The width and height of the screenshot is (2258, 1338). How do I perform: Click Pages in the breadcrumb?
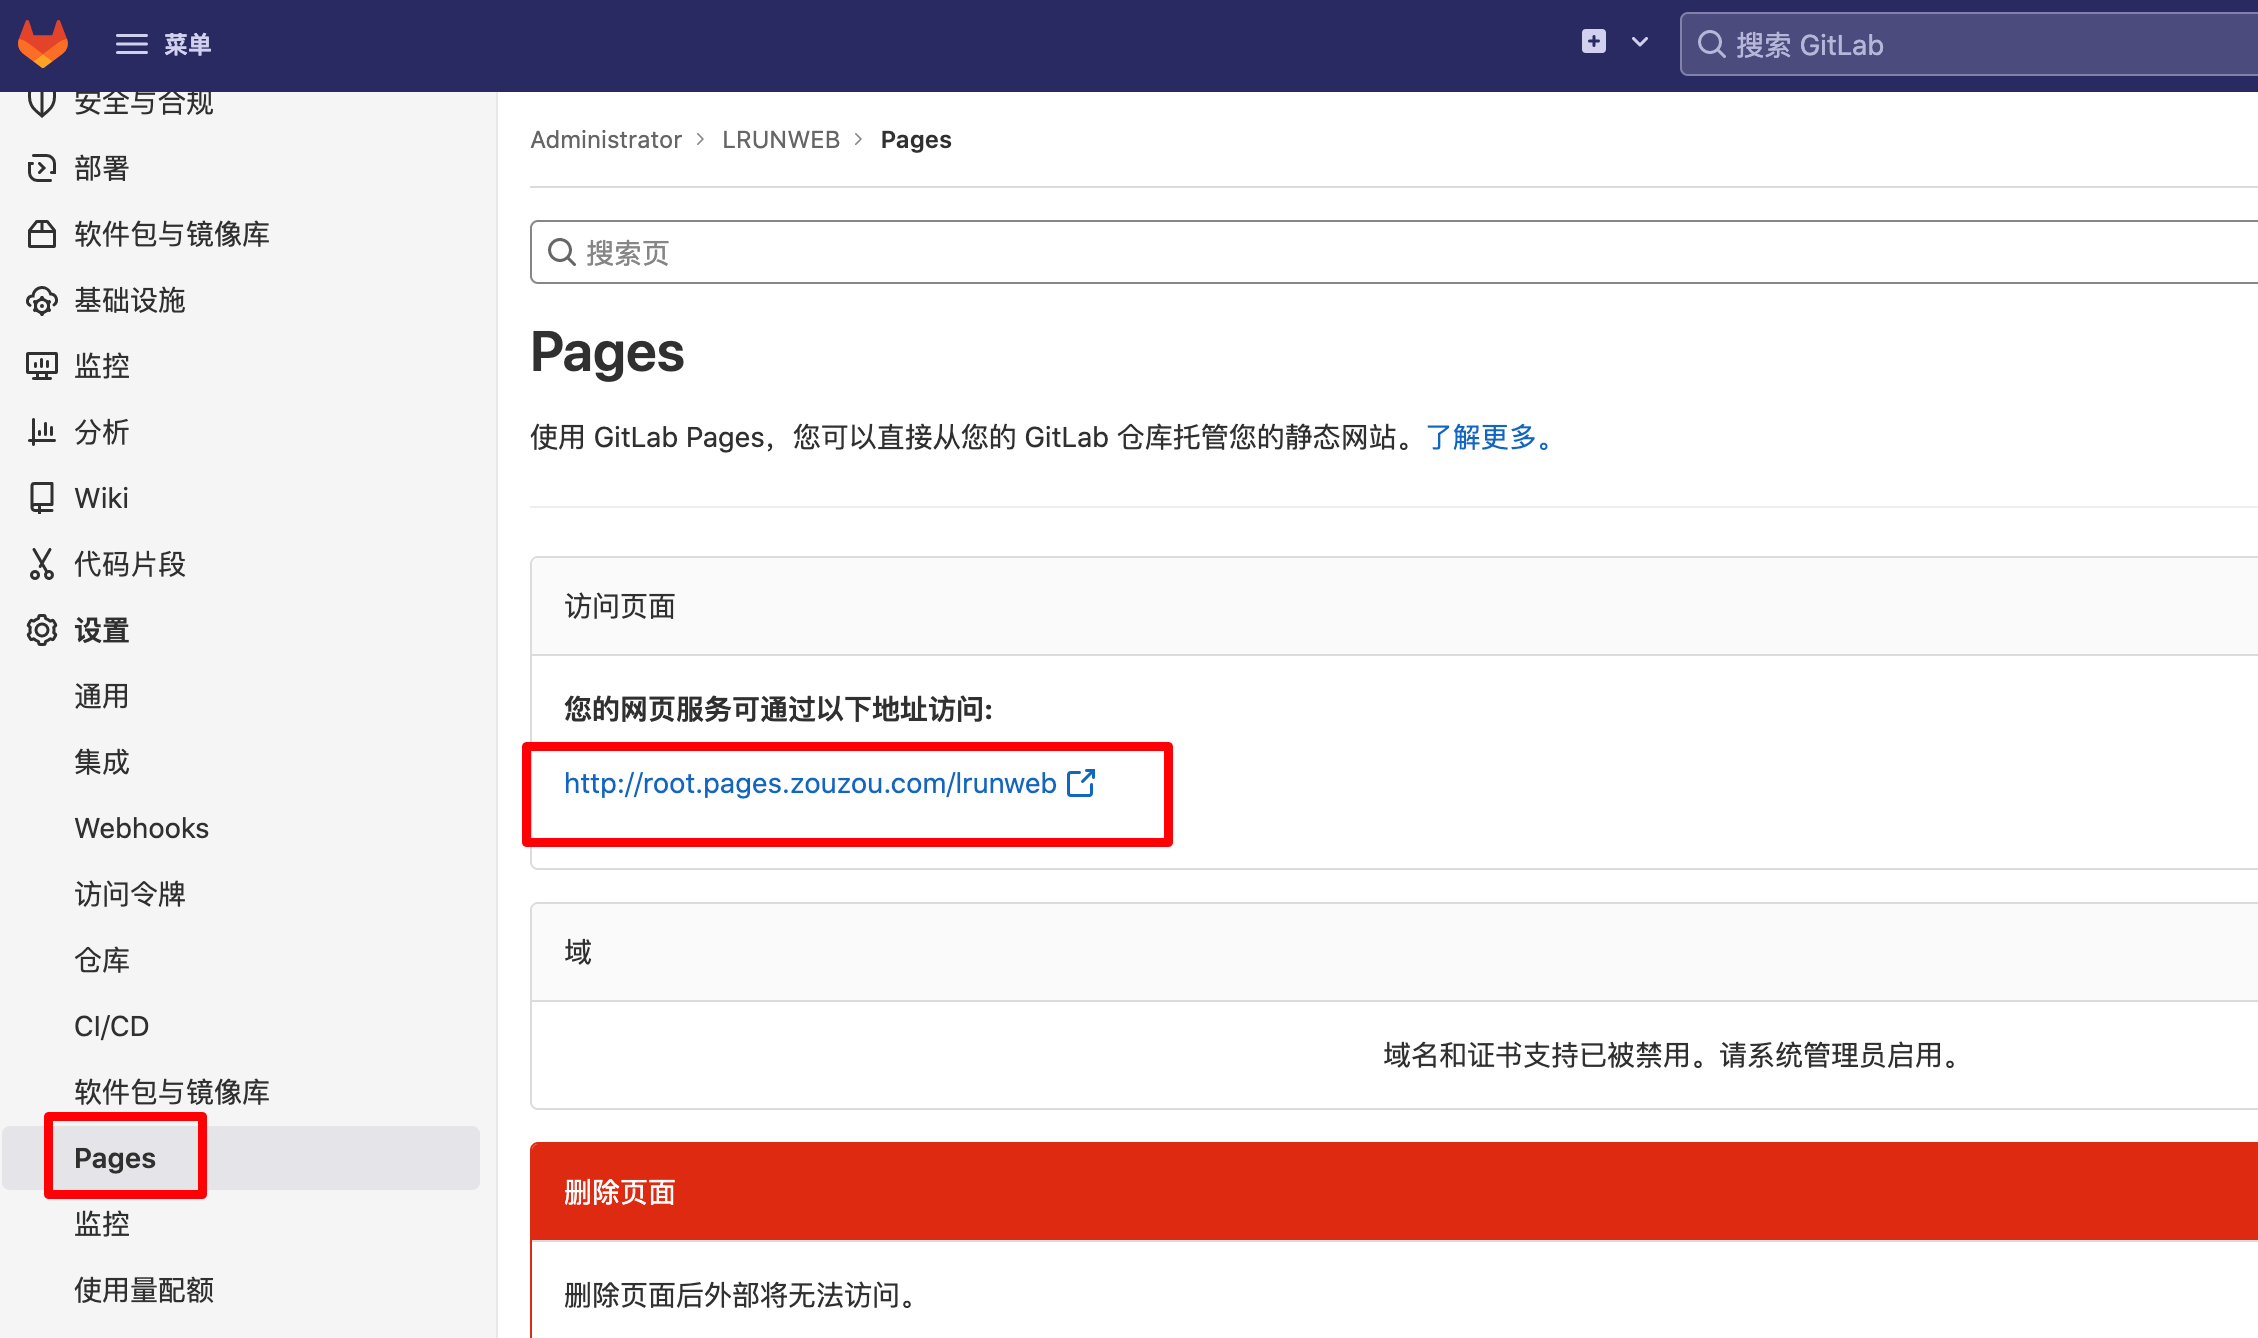[916, 140]
